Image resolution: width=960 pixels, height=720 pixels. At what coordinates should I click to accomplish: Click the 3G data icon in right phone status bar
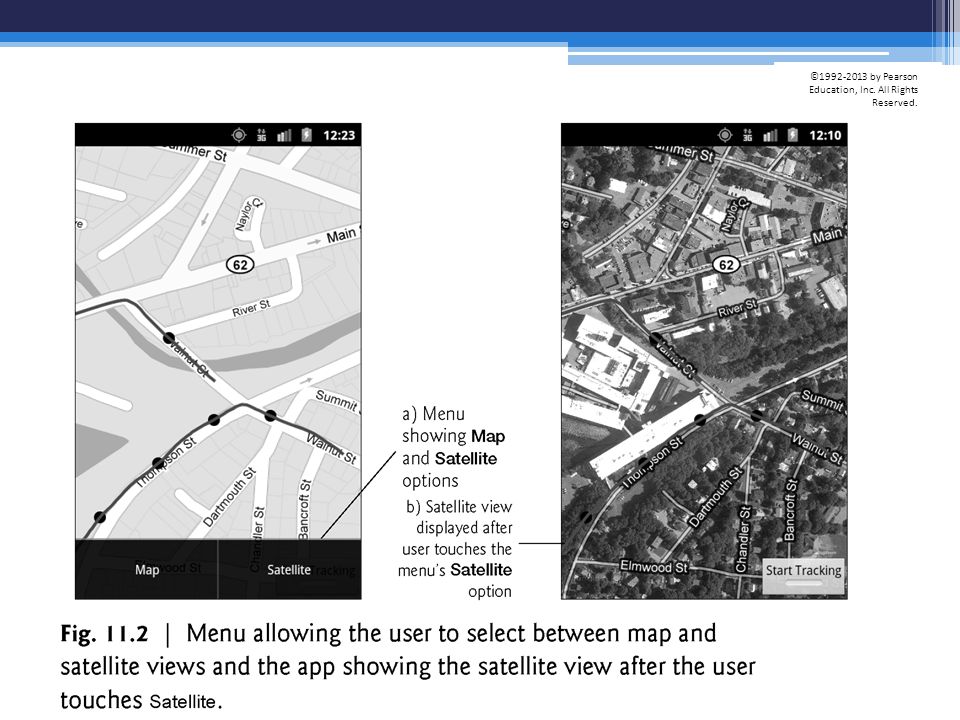pyautogui.click(x=748, y=135)
